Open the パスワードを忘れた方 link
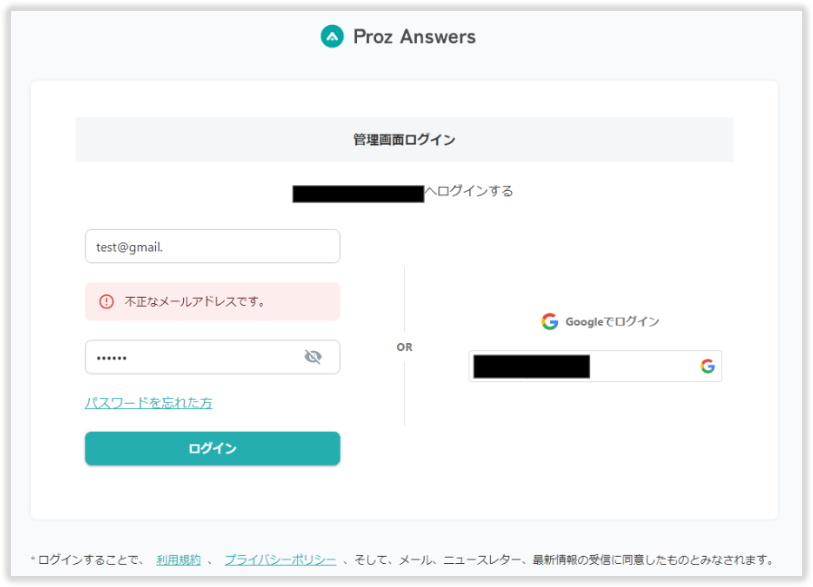The height and width of the screenshot is (587, 813). [148, 403]
